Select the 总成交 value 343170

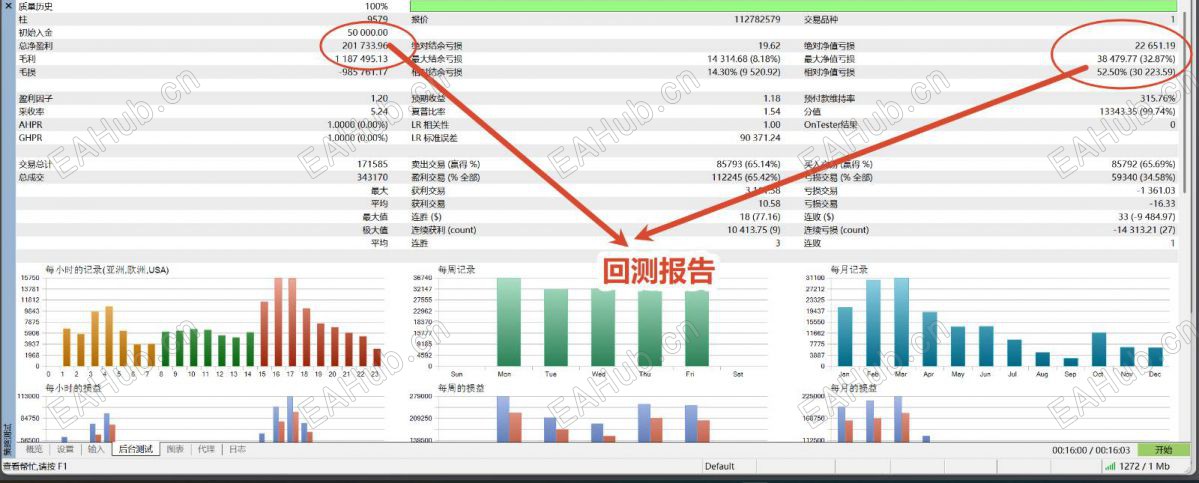click(x=373, y=177)
